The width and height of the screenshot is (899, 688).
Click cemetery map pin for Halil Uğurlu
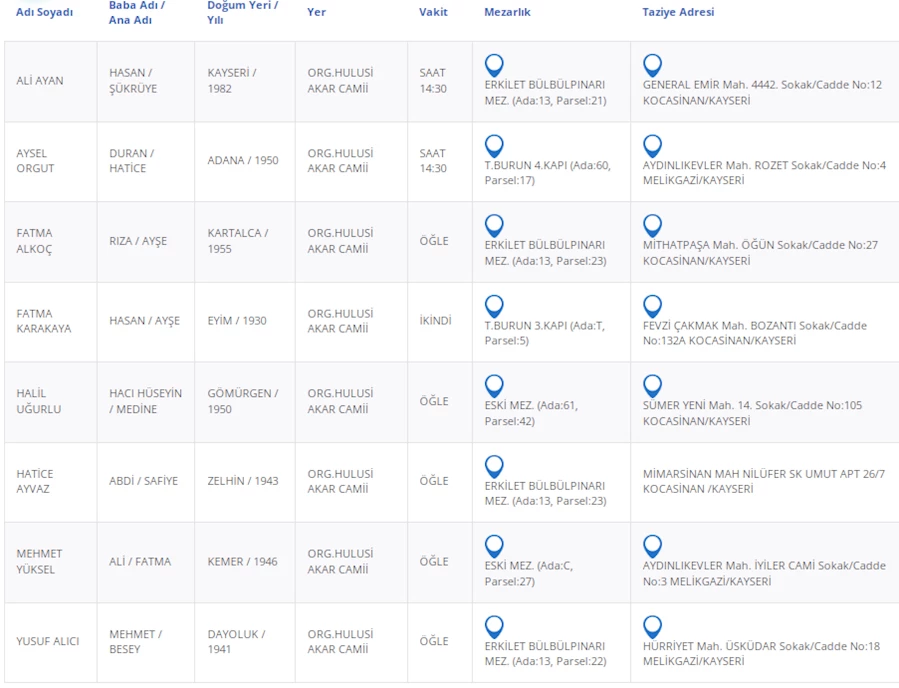(x=494, y=385)
